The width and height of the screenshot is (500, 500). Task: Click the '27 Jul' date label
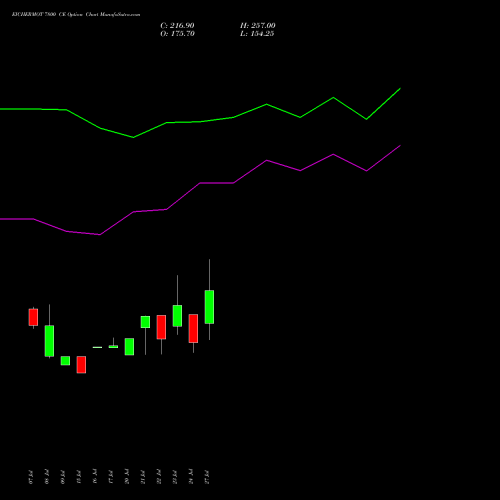(x=207, y=477)
